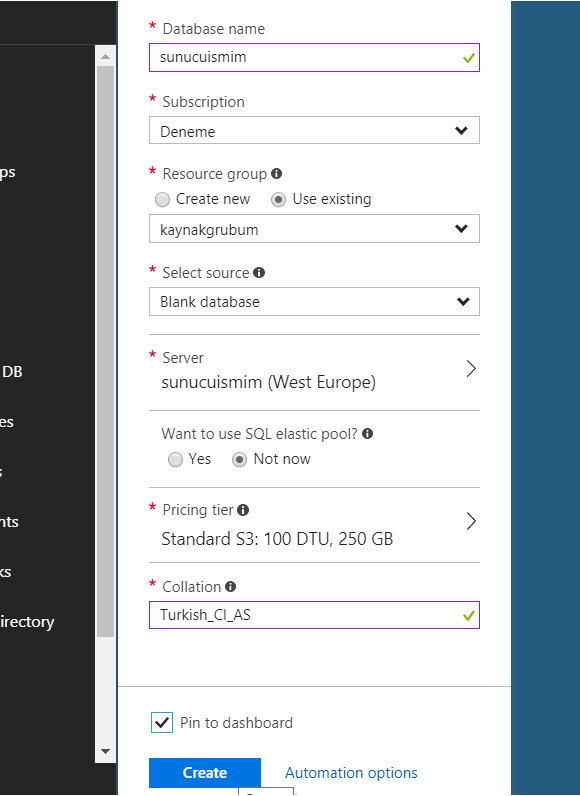The image size is (580, 796).
Task: Click the sidebar scroll-up arrow
Action: tap(106, 56)
